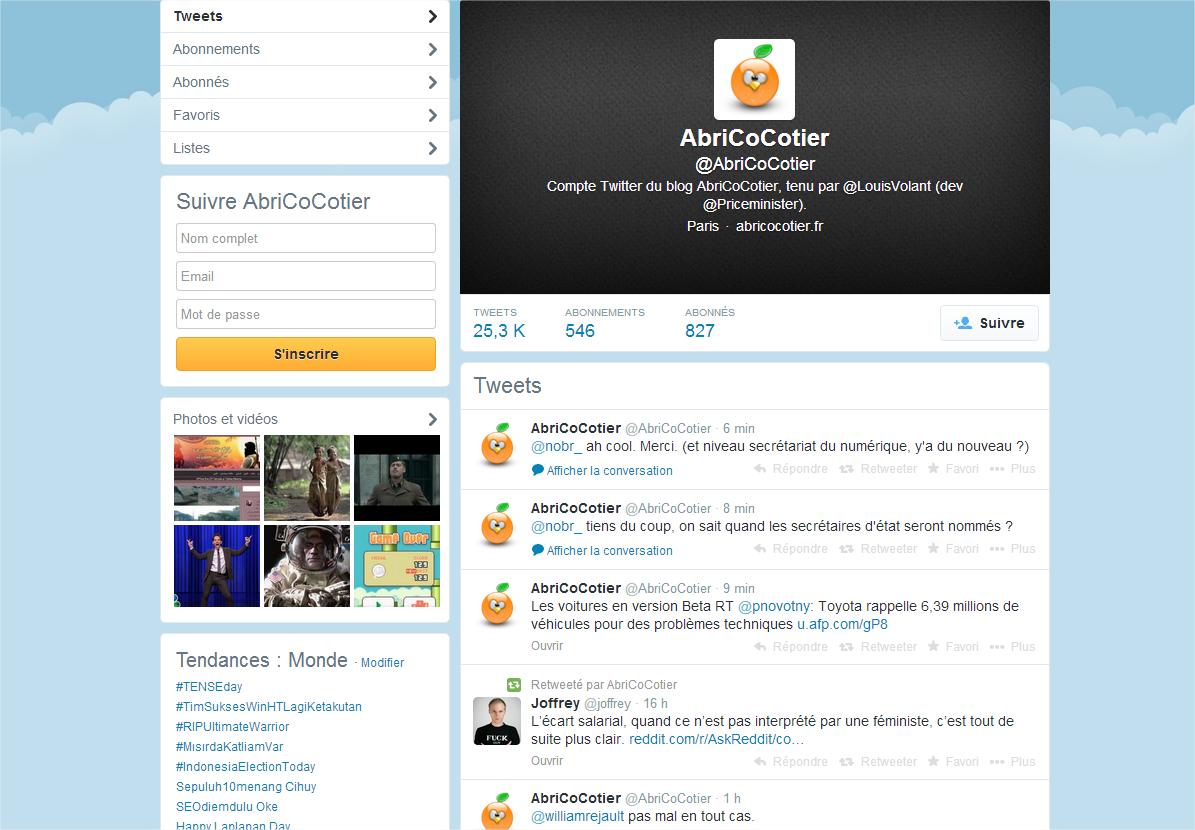Click the retweet icon on Joffrey's tweet
The width and height of the screenshot is (1195, 830).
[846, 762]
